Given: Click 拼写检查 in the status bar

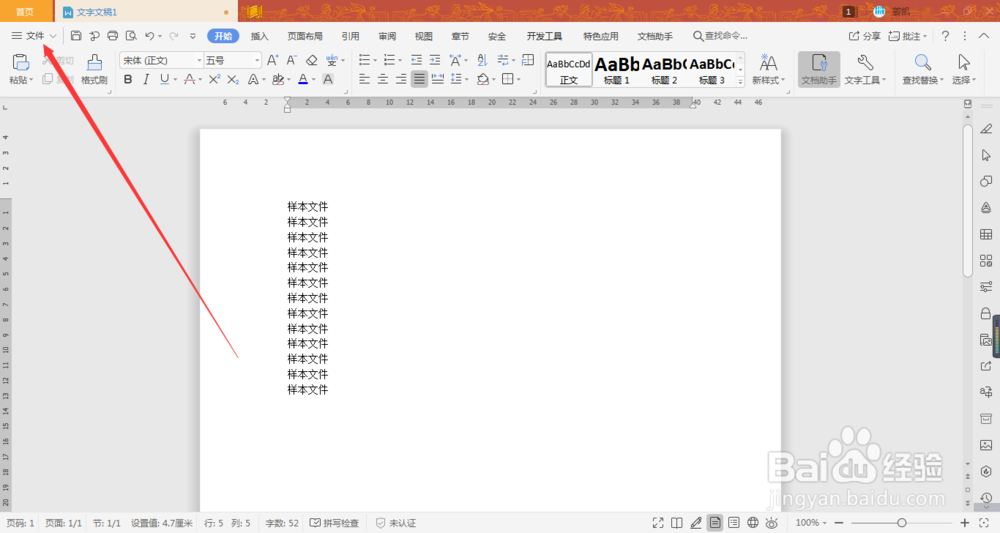Looking at the screenshot, I should coord(334,523).
